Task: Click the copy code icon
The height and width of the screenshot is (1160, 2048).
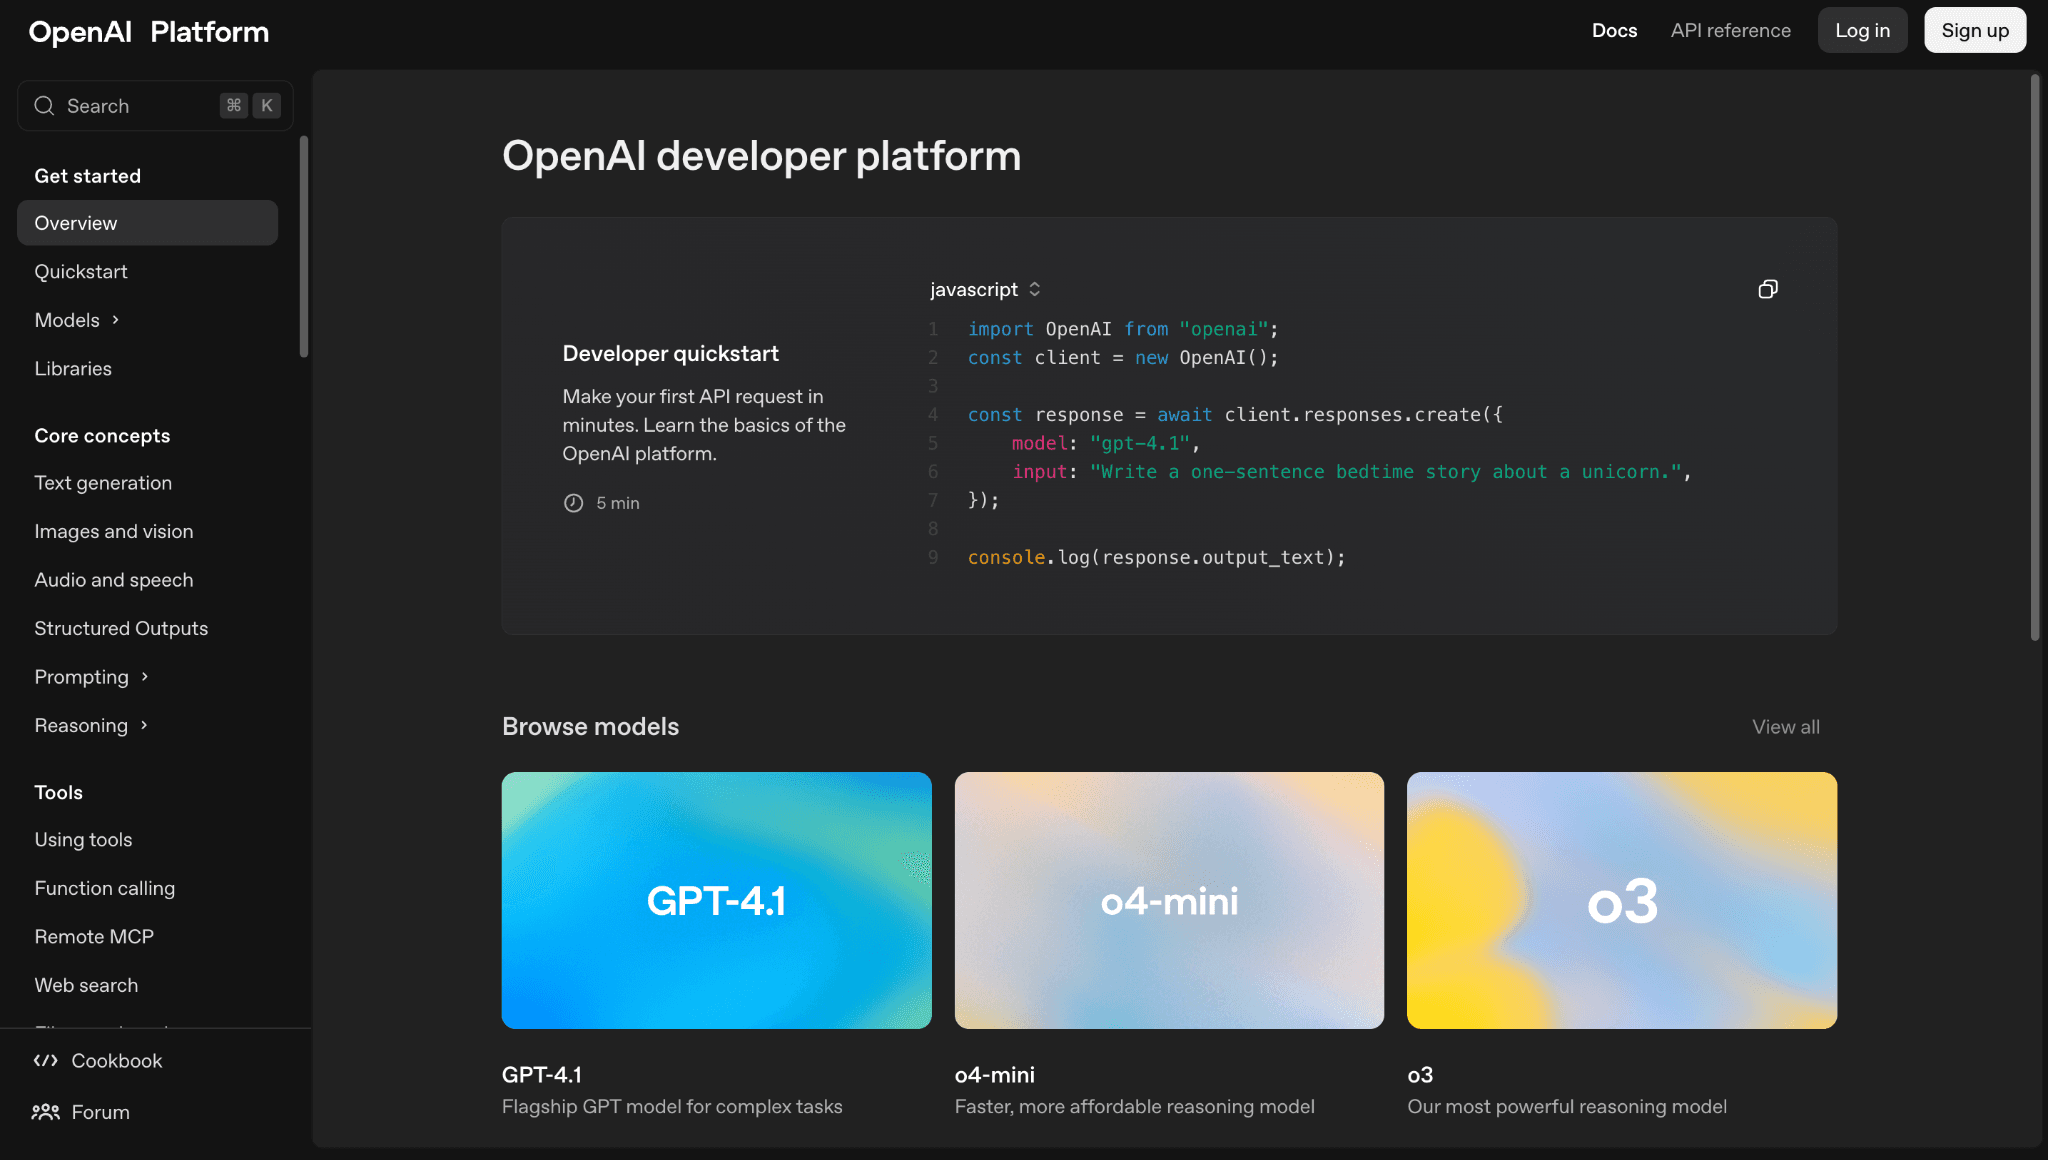Action: pos(1767,290)
